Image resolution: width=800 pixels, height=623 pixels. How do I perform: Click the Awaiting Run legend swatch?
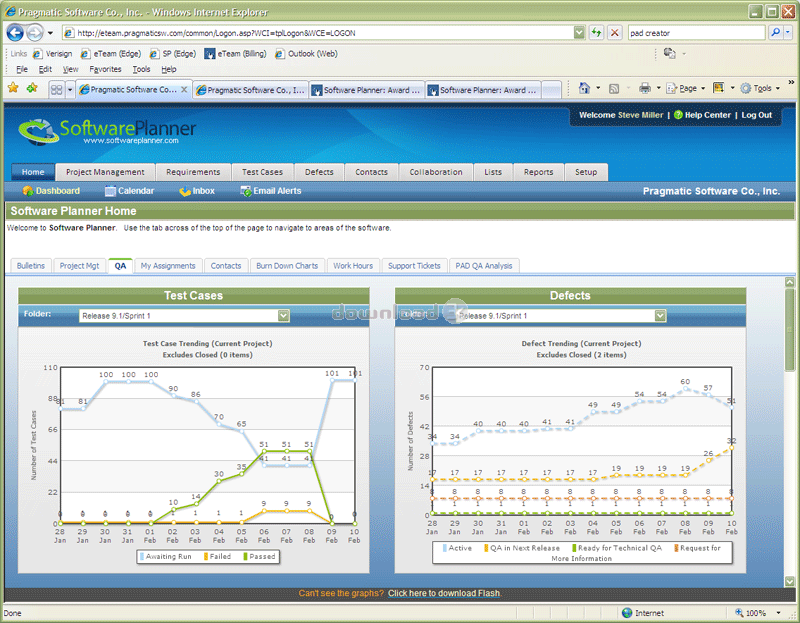pos(142,556)
